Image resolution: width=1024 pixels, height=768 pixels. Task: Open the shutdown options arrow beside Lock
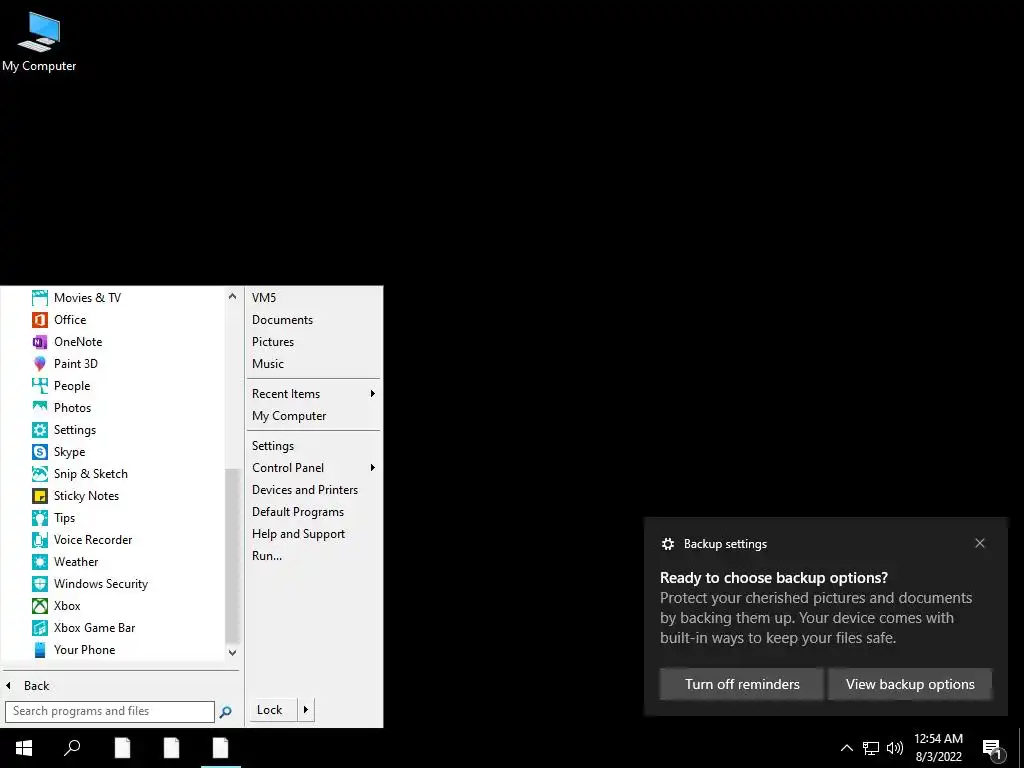[x=306, y=710]
